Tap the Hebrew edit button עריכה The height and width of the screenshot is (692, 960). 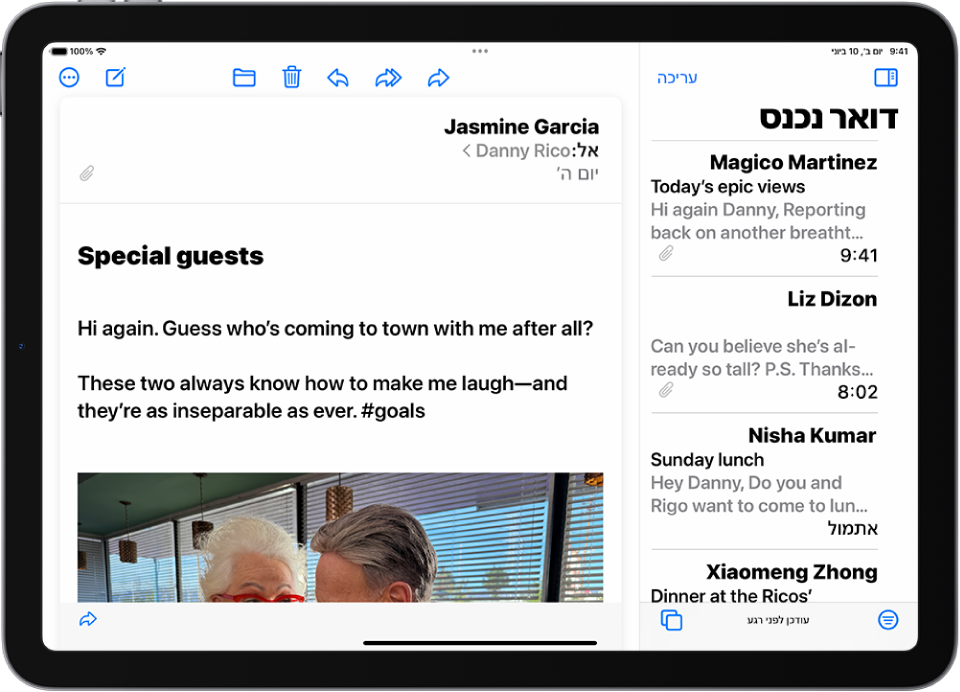point(677,78)
